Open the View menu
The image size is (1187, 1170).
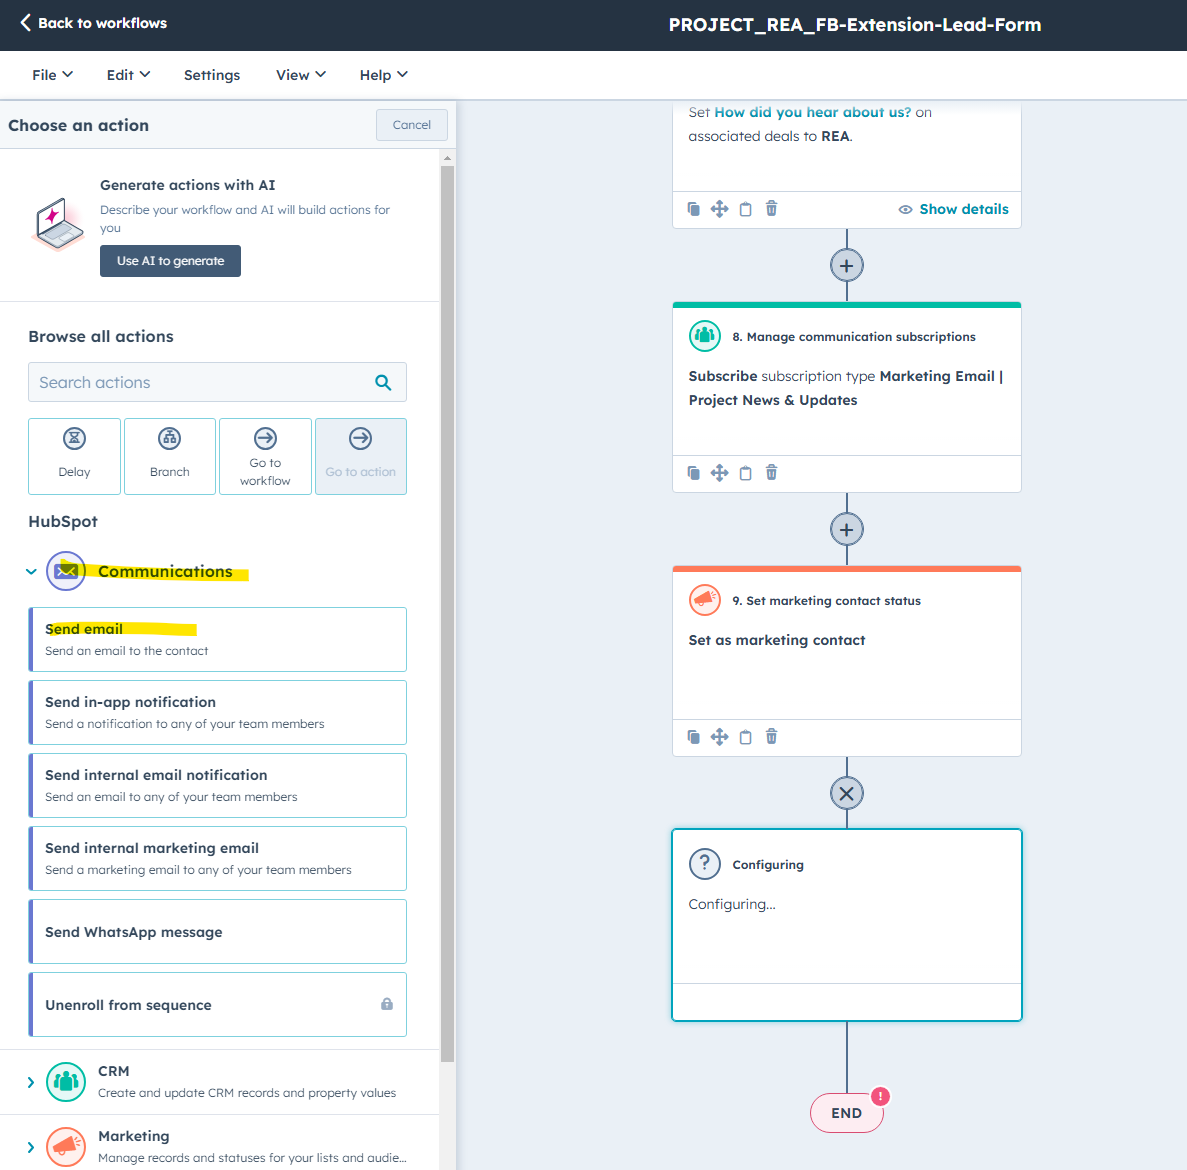coord(301,75)
